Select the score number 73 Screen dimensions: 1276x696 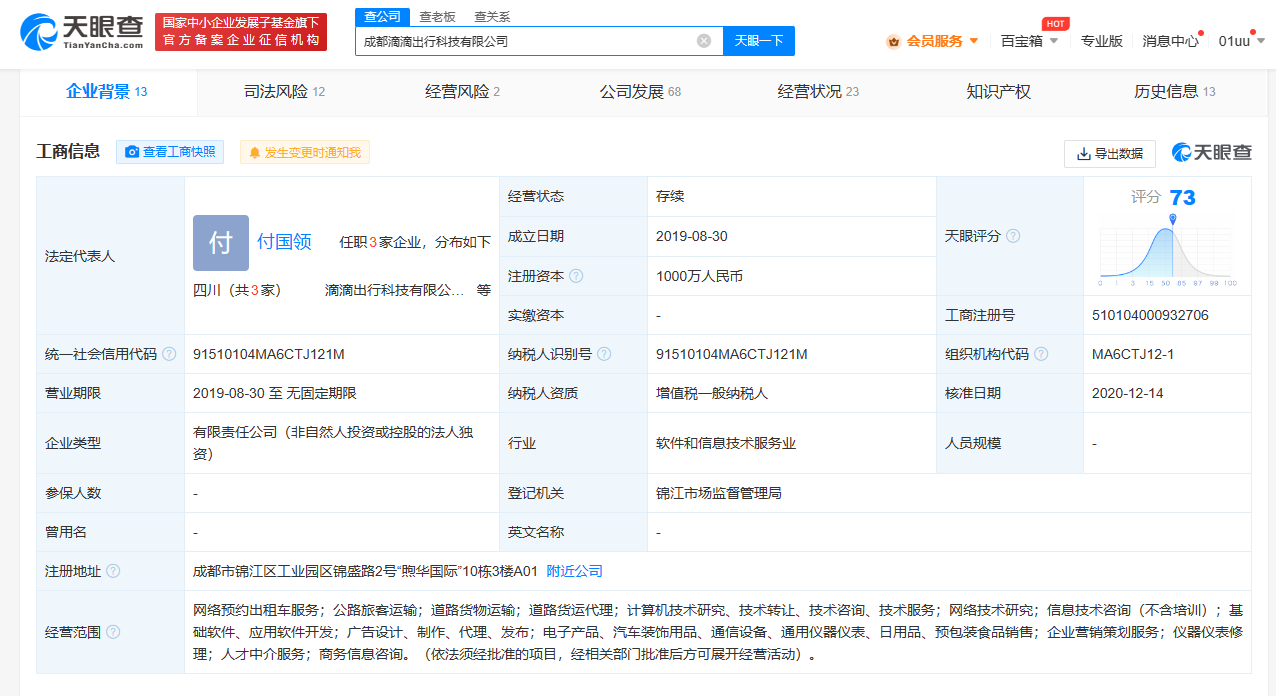click(1182, 197)
